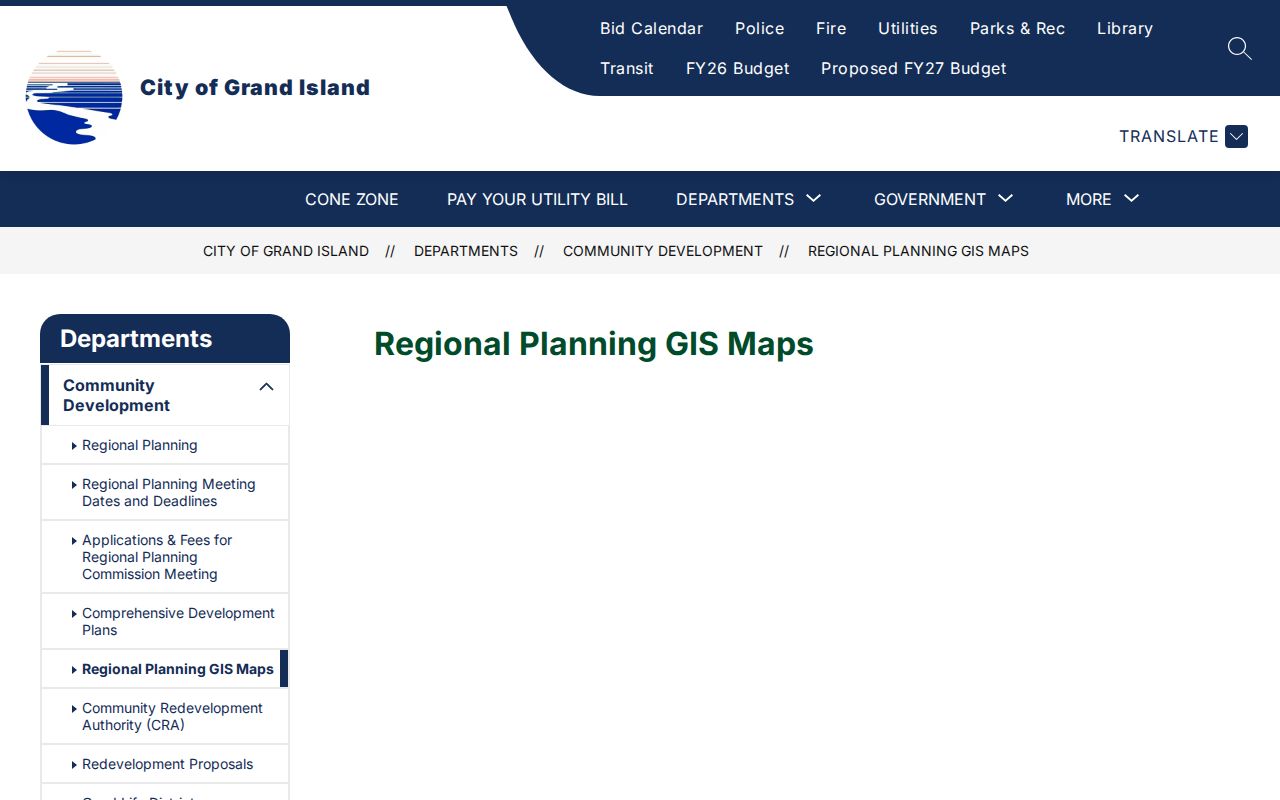Viewport: 1280px width, 800px height.
Task: Click the Regional Planning GIS Maps page heading
Action: click(x=594, y=344)
